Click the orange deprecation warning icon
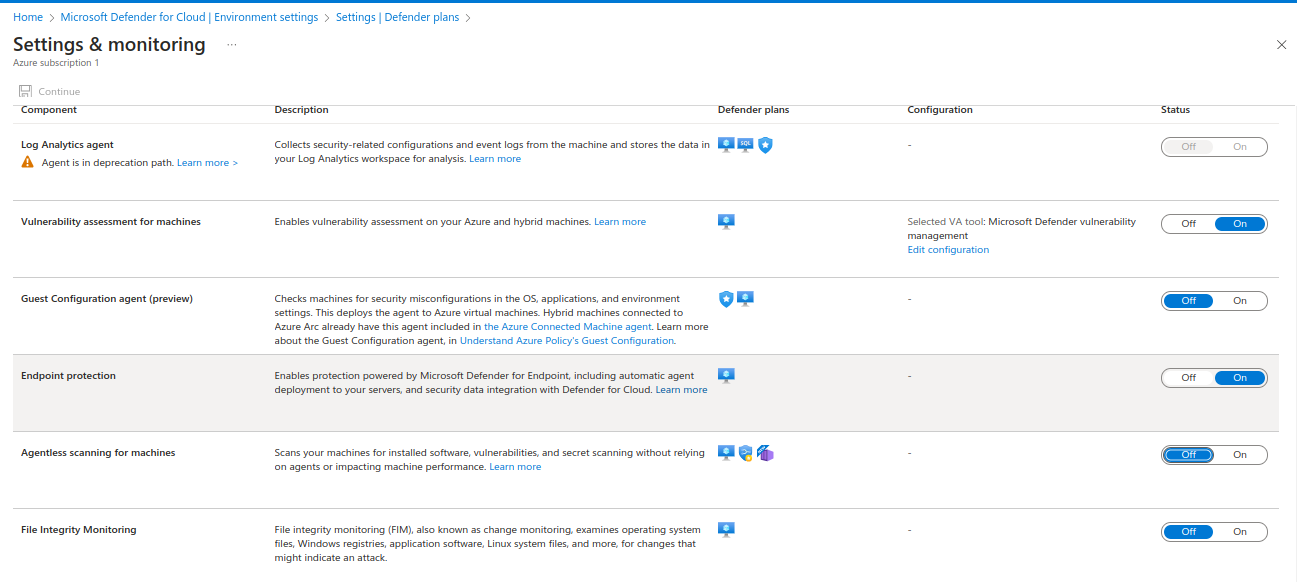 (x=28, y=162)
